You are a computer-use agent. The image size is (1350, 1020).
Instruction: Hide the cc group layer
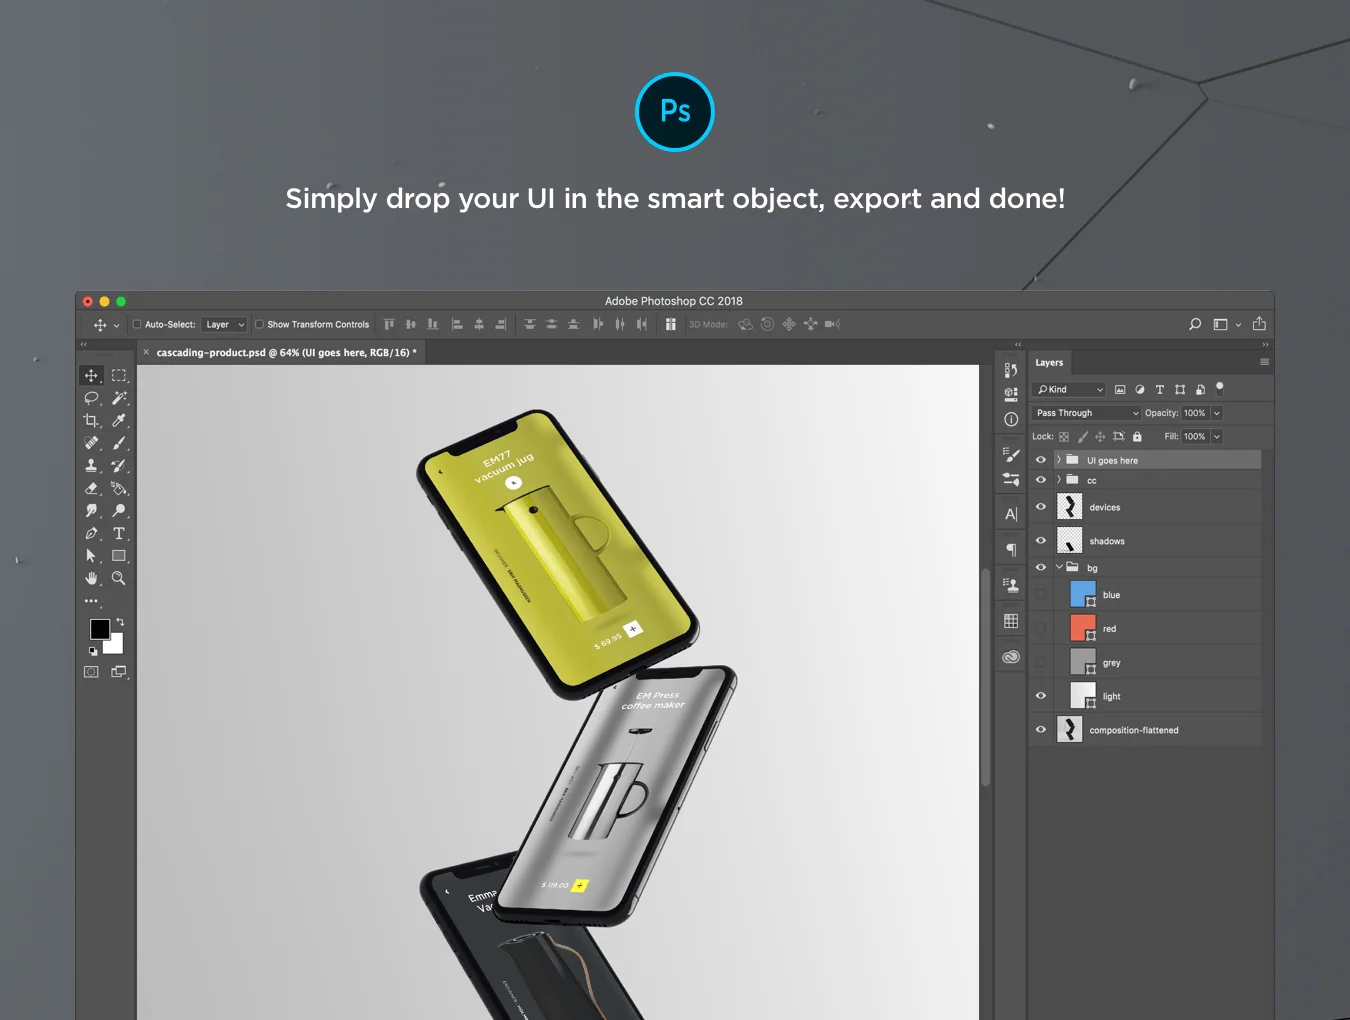(x=1040, y=480)
